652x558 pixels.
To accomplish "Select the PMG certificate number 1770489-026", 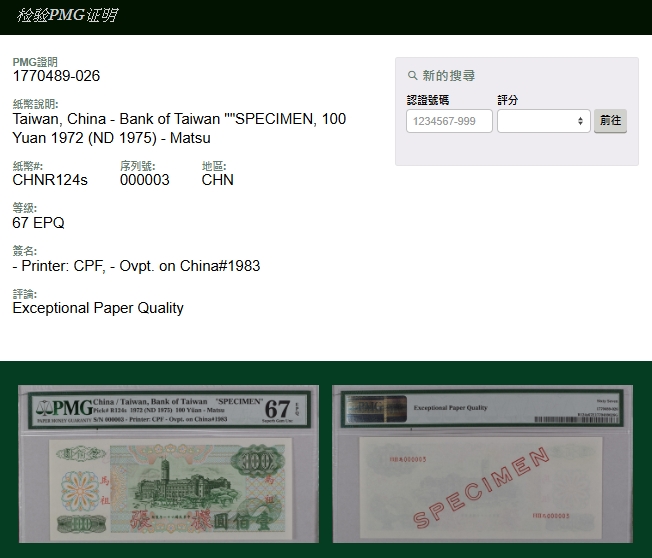I will 56,76.
